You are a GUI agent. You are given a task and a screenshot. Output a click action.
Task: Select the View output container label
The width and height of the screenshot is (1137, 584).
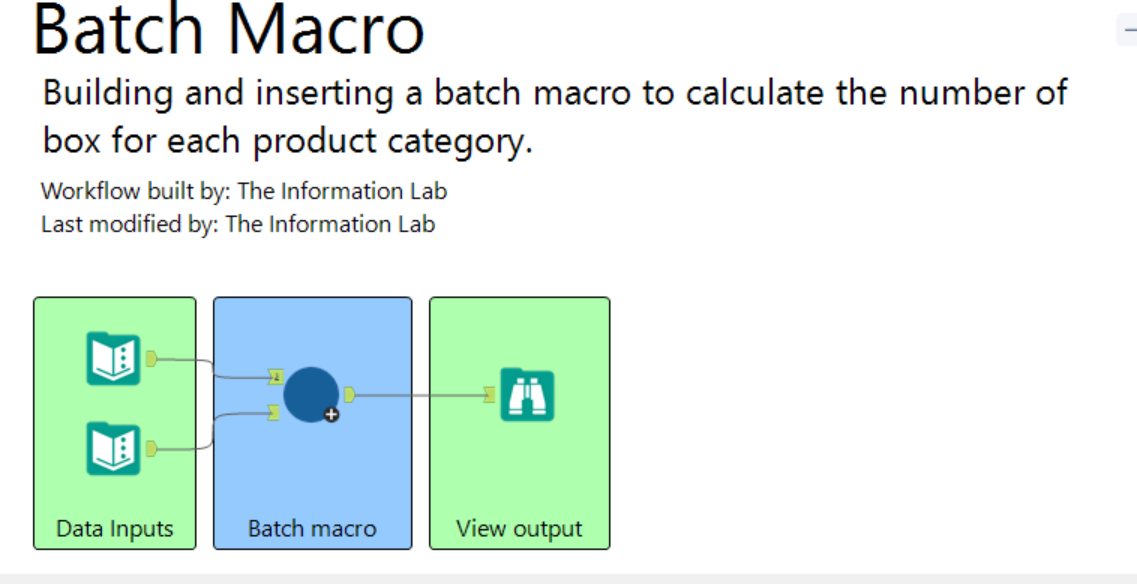pos(519,528)
